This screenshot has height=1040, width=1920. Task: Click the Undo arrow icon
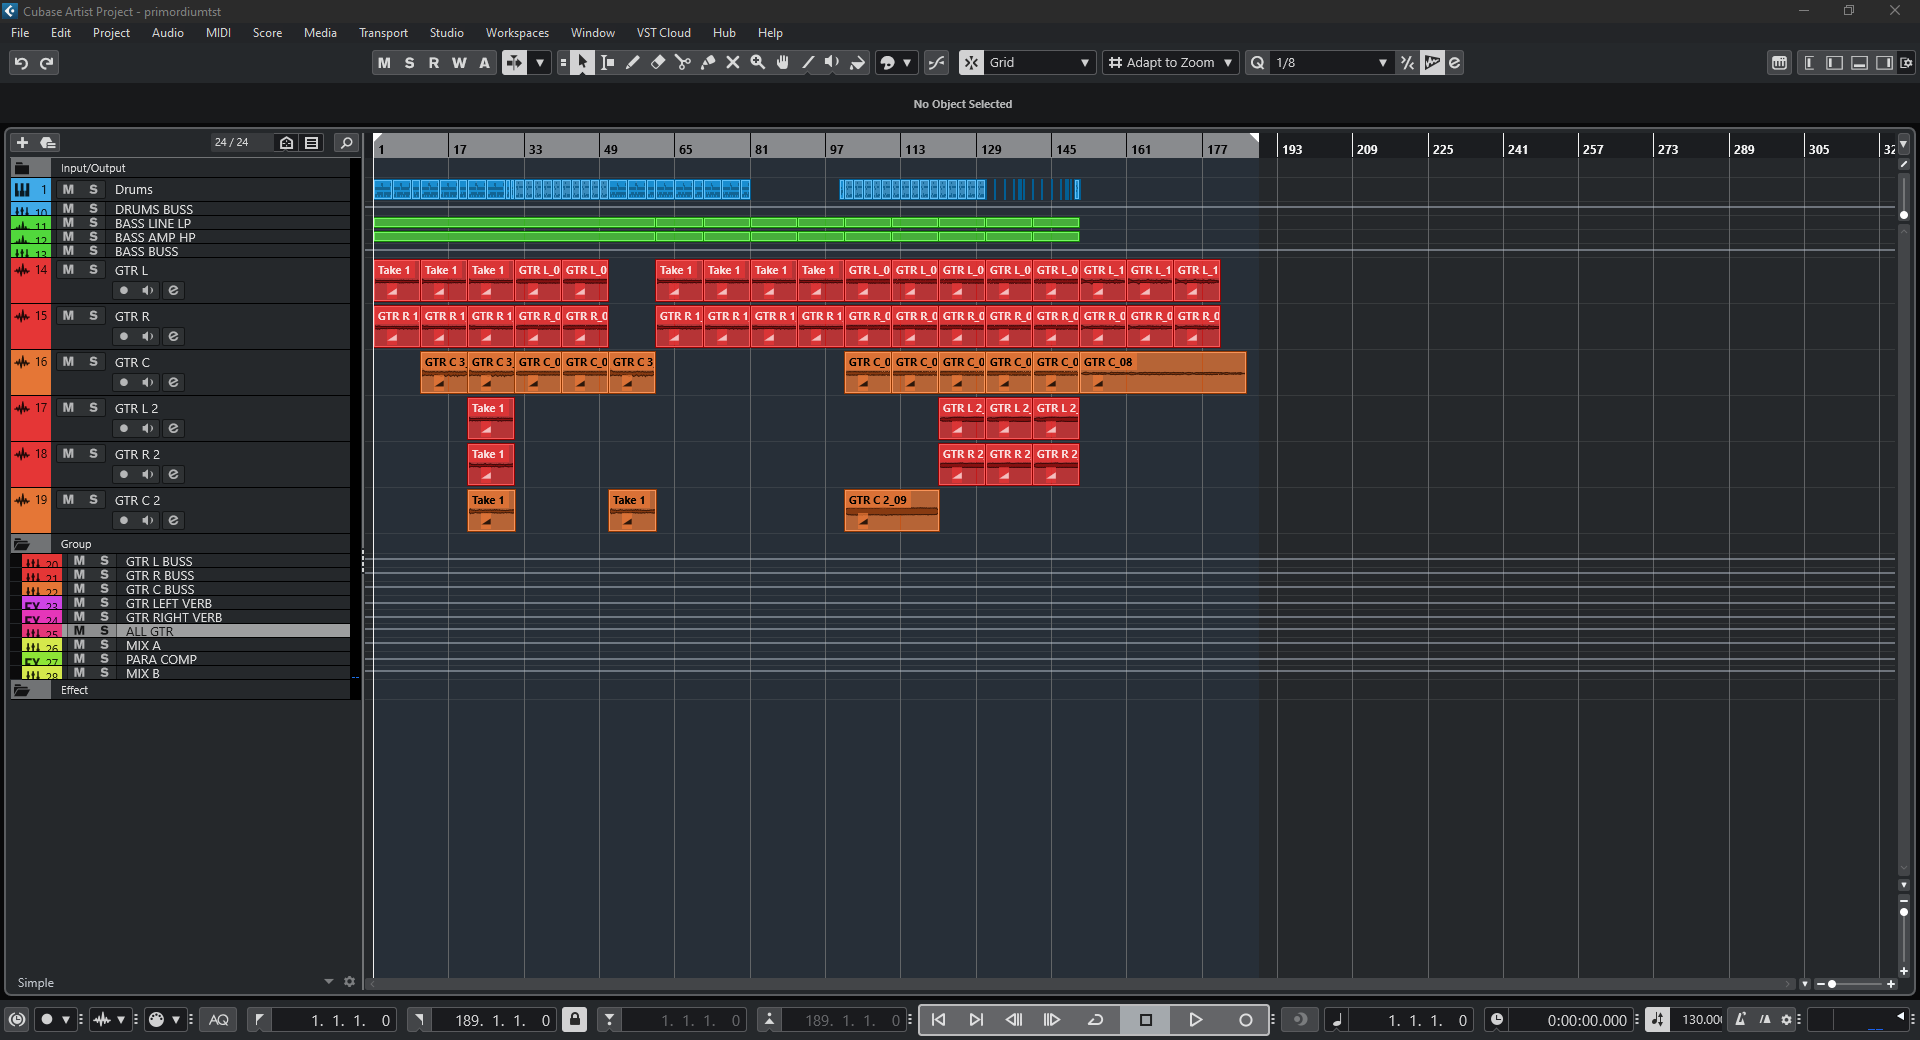(21, 63)
